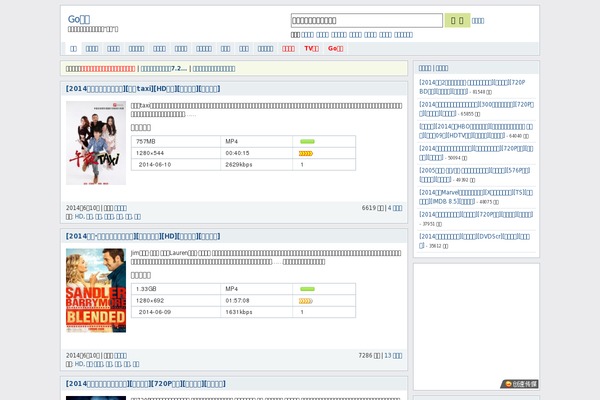The image size is (600, 400).
Task: Open sidebar link mentioning 300
Action: click(x=476, y=109)
